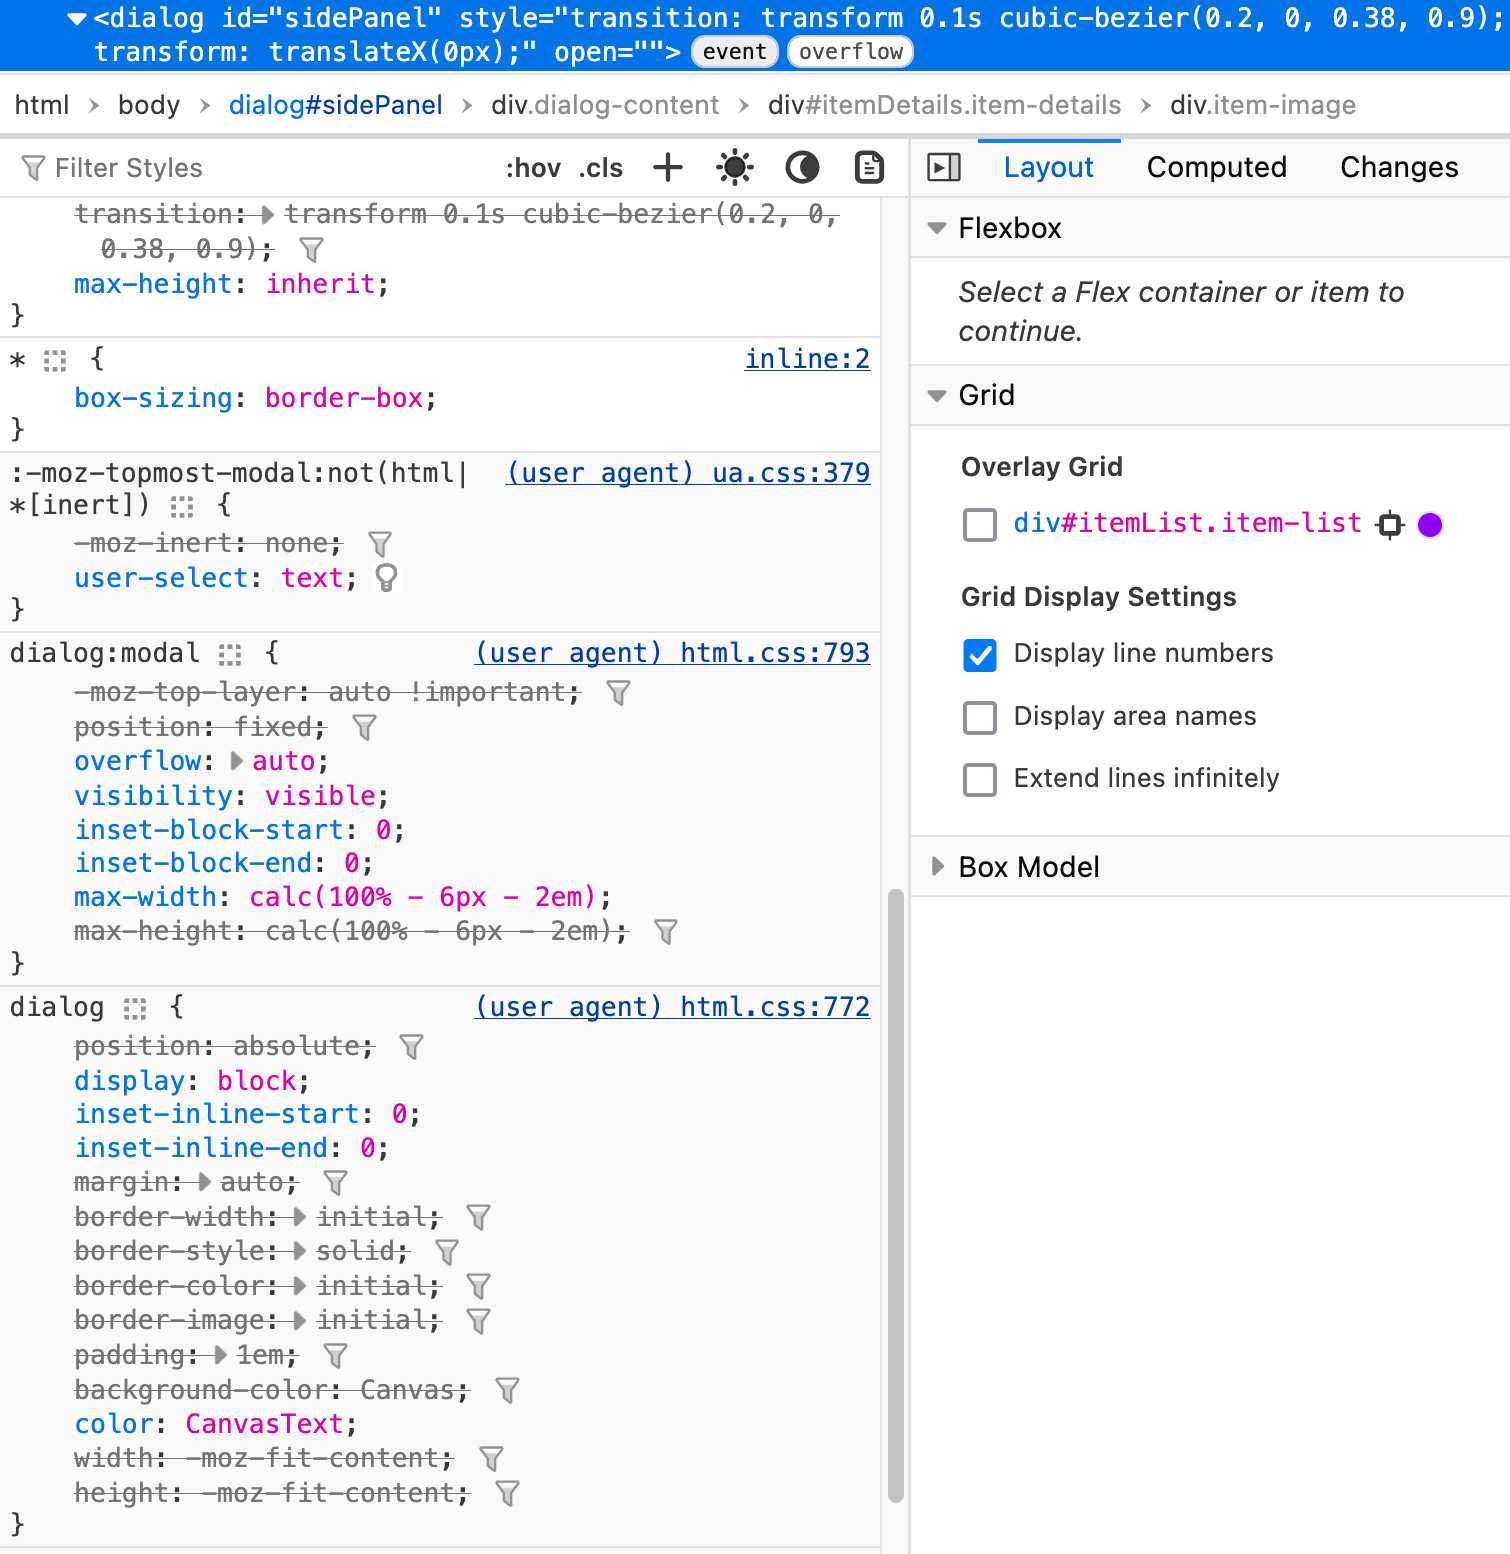Switch to the Computed tab
The image size is (1510, 1554).
click(x=1216, y=167)
